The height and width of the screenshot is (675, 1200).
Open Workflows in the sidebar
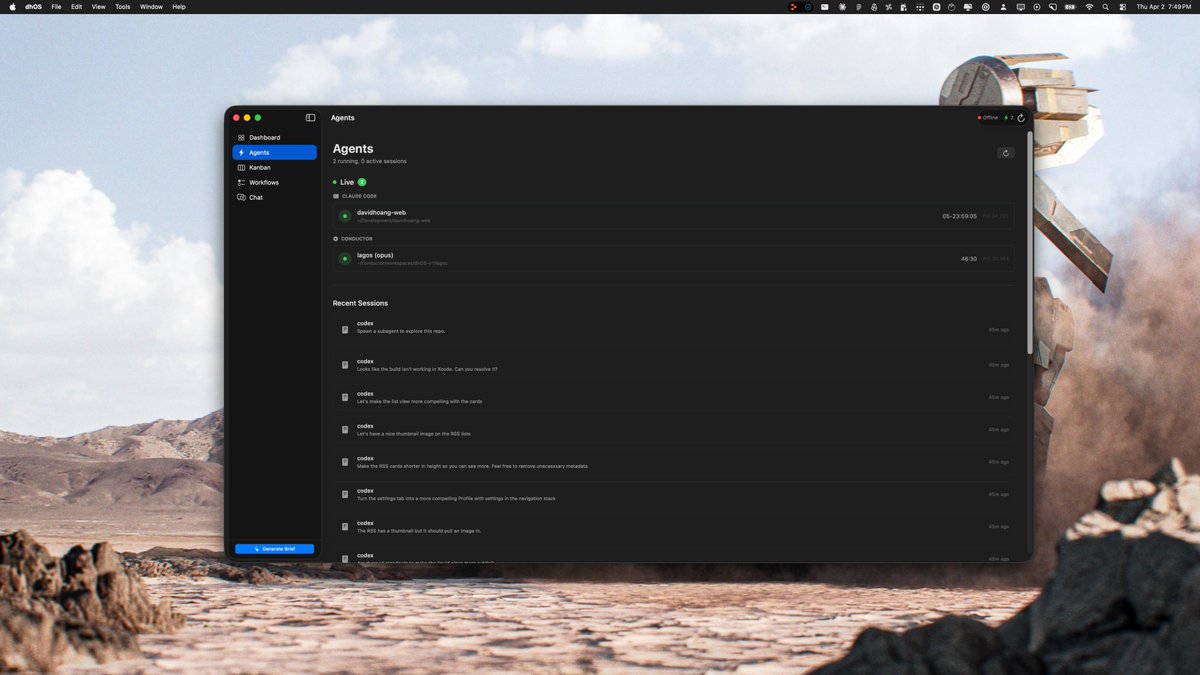coord(274,182)
